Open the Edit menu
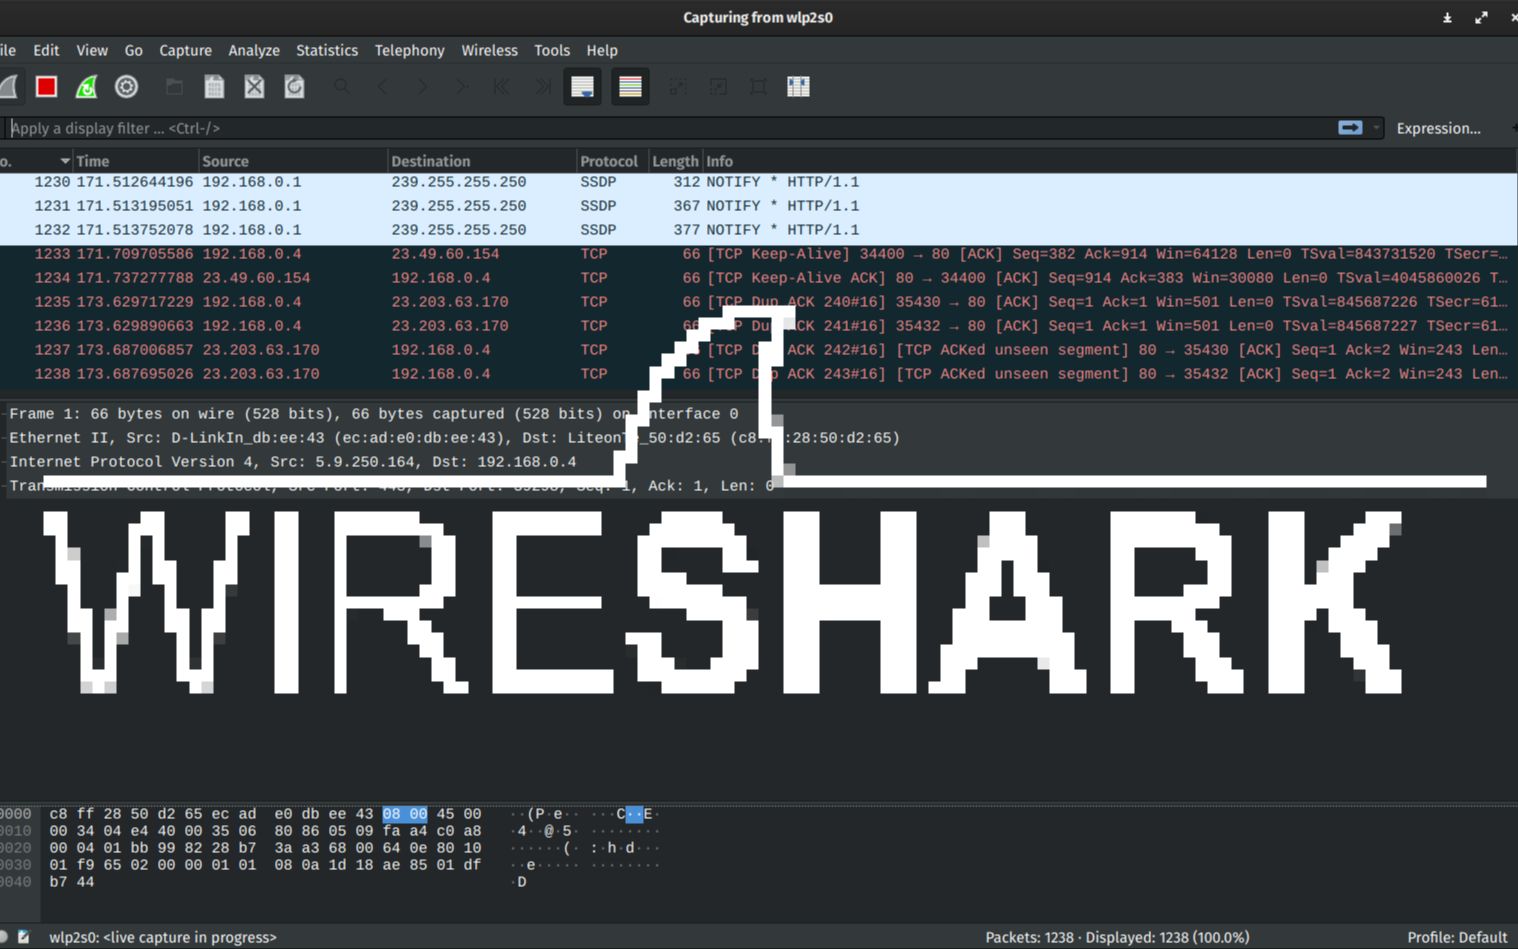This screenshot has height=949, width=1518. click(x=46, y=50)
